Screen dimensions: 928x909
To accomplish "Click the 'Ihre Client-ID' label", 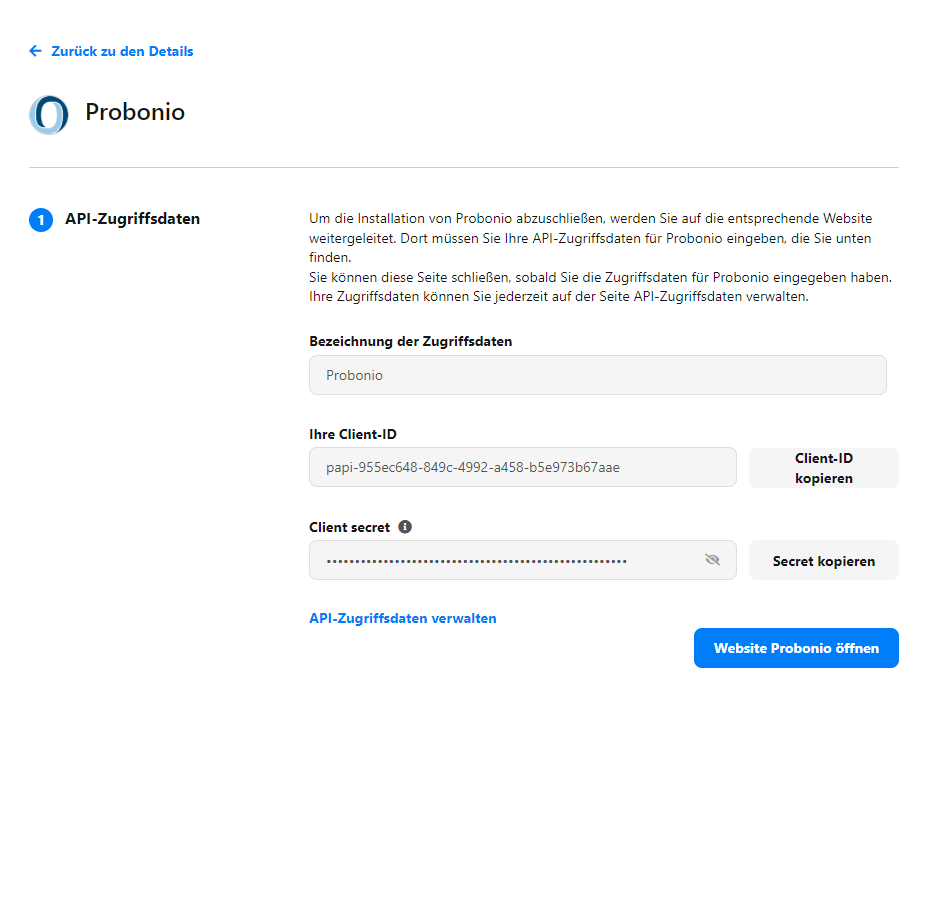I will coord(353,434).
